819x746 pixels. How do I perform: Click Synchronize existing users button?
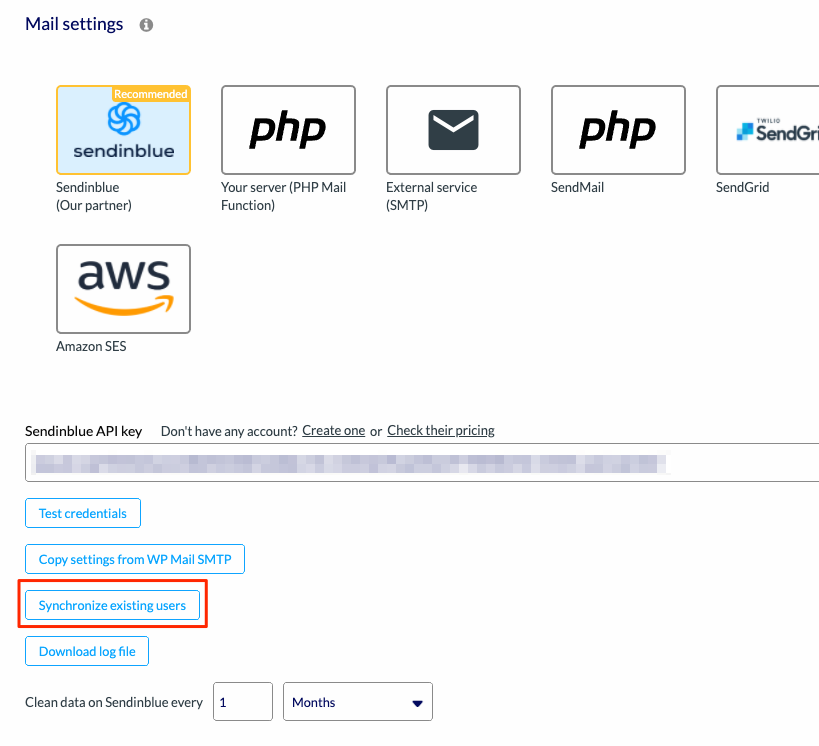click(112, 605)
